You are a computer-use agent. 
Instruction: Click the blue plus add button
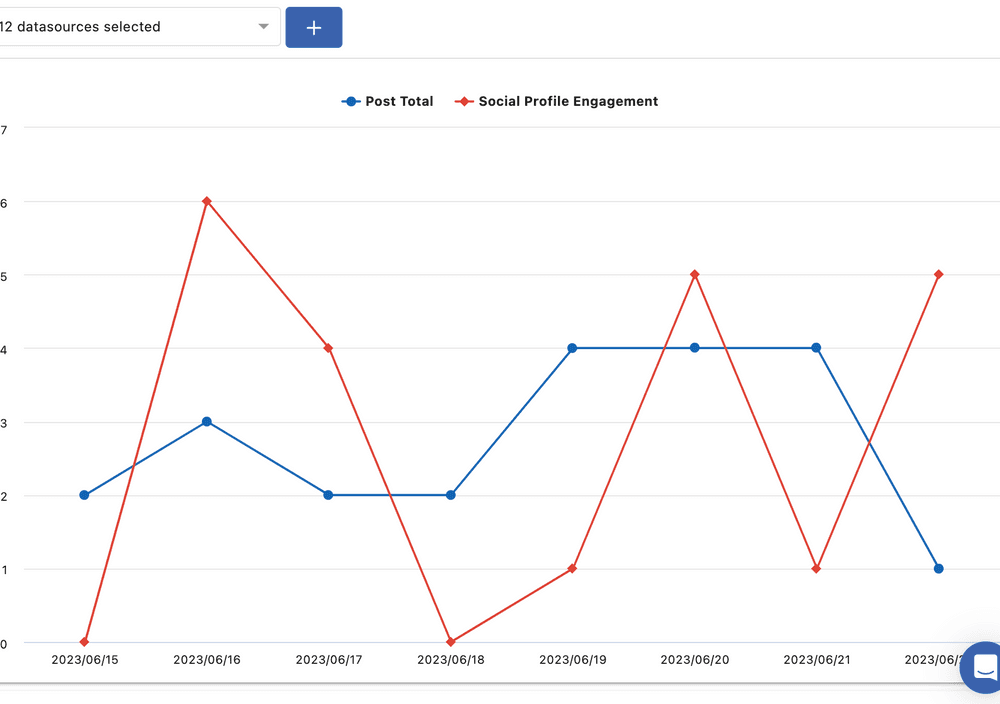tap(314, 27)
